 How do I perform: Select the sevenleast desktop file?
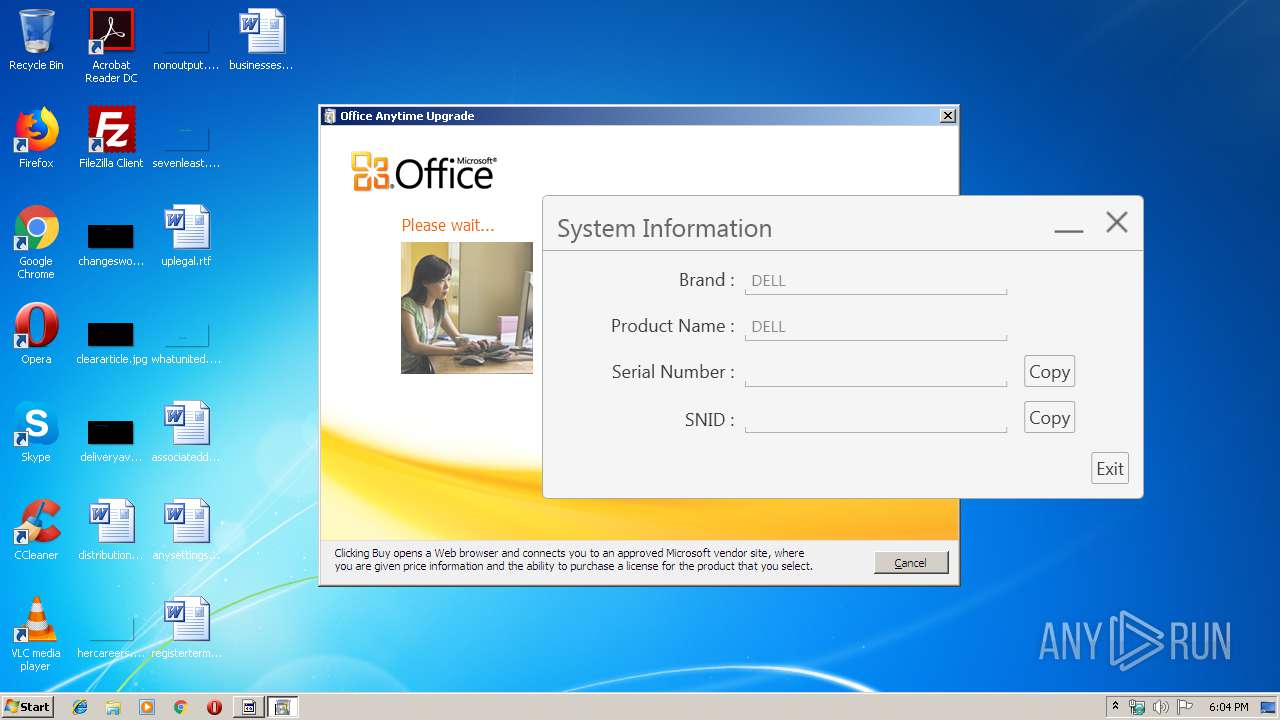186,138
